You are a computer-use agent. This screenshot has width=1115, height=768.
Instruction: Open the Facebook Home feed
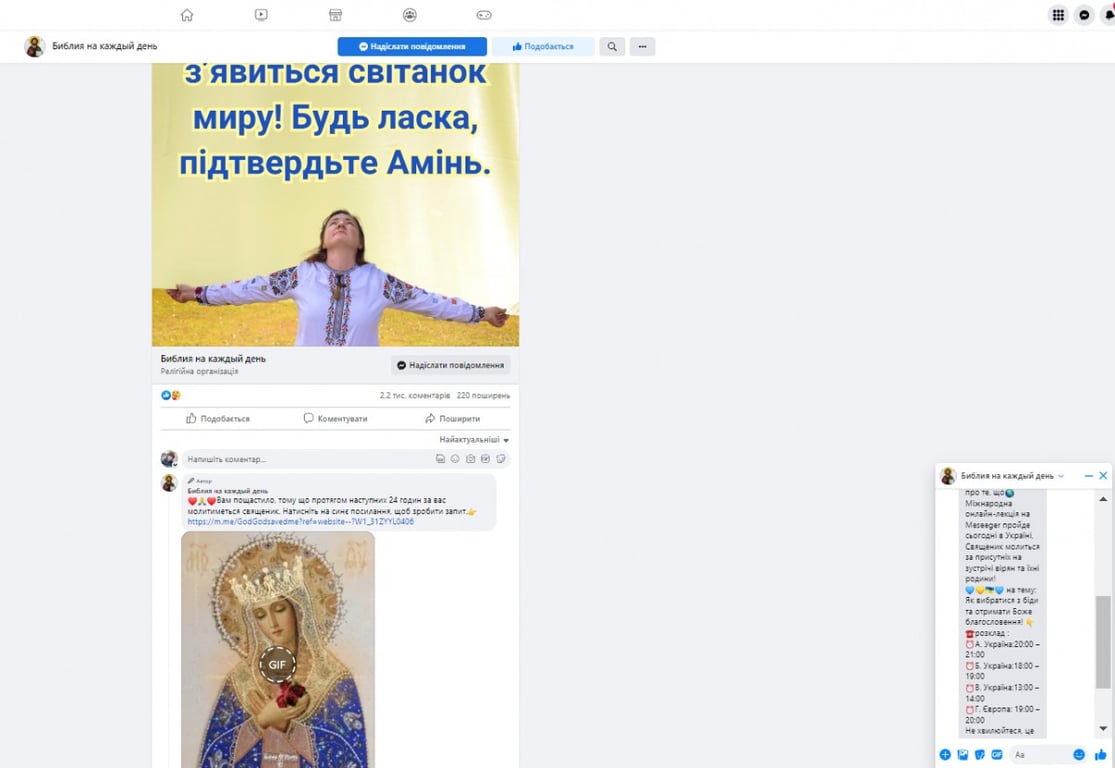(x=187, y=15)
